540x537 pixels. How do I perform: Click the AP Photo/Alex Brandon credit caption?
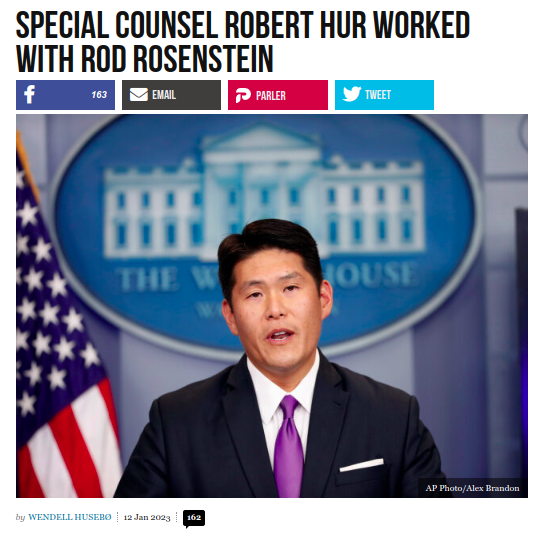[x=472, y=488]
